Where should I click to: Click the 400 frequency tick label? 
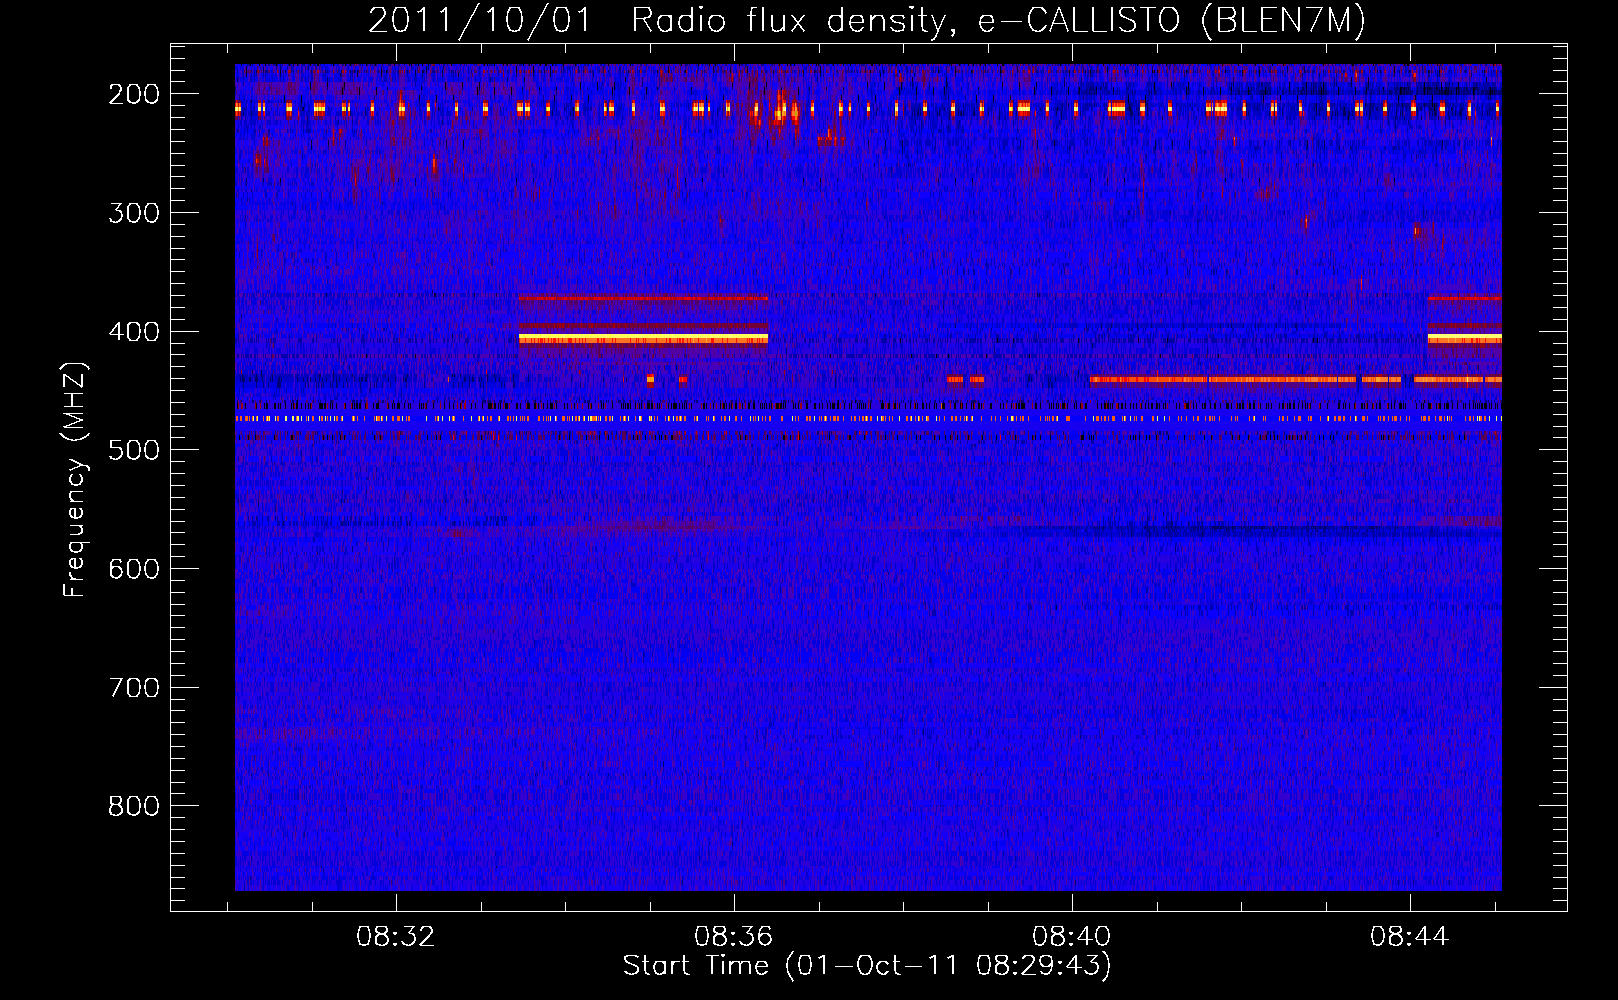click(x=134, y=332)
